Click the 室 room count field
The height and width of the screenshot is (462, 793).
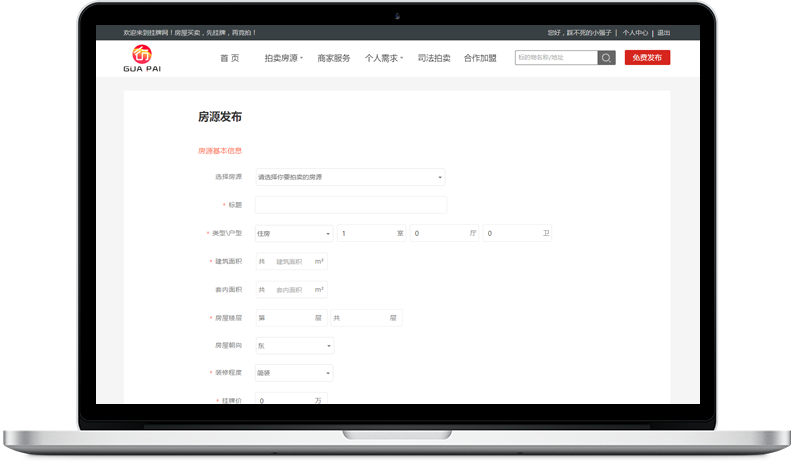(372, 233)
